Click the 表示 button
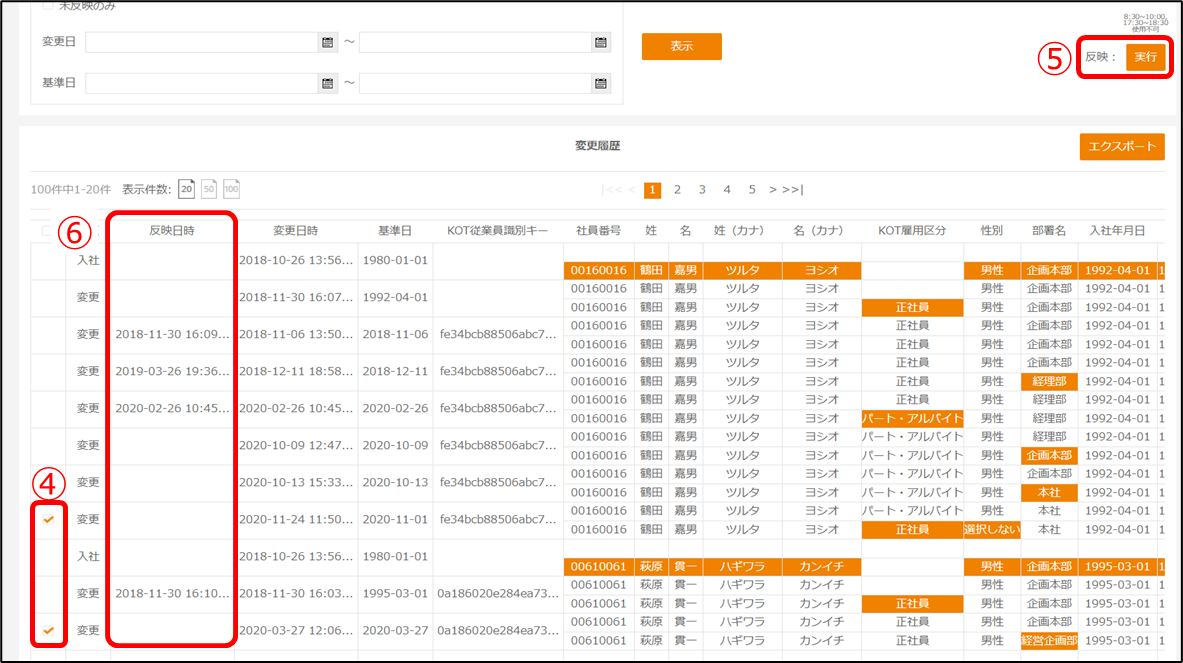 click(x=681, y=46)
